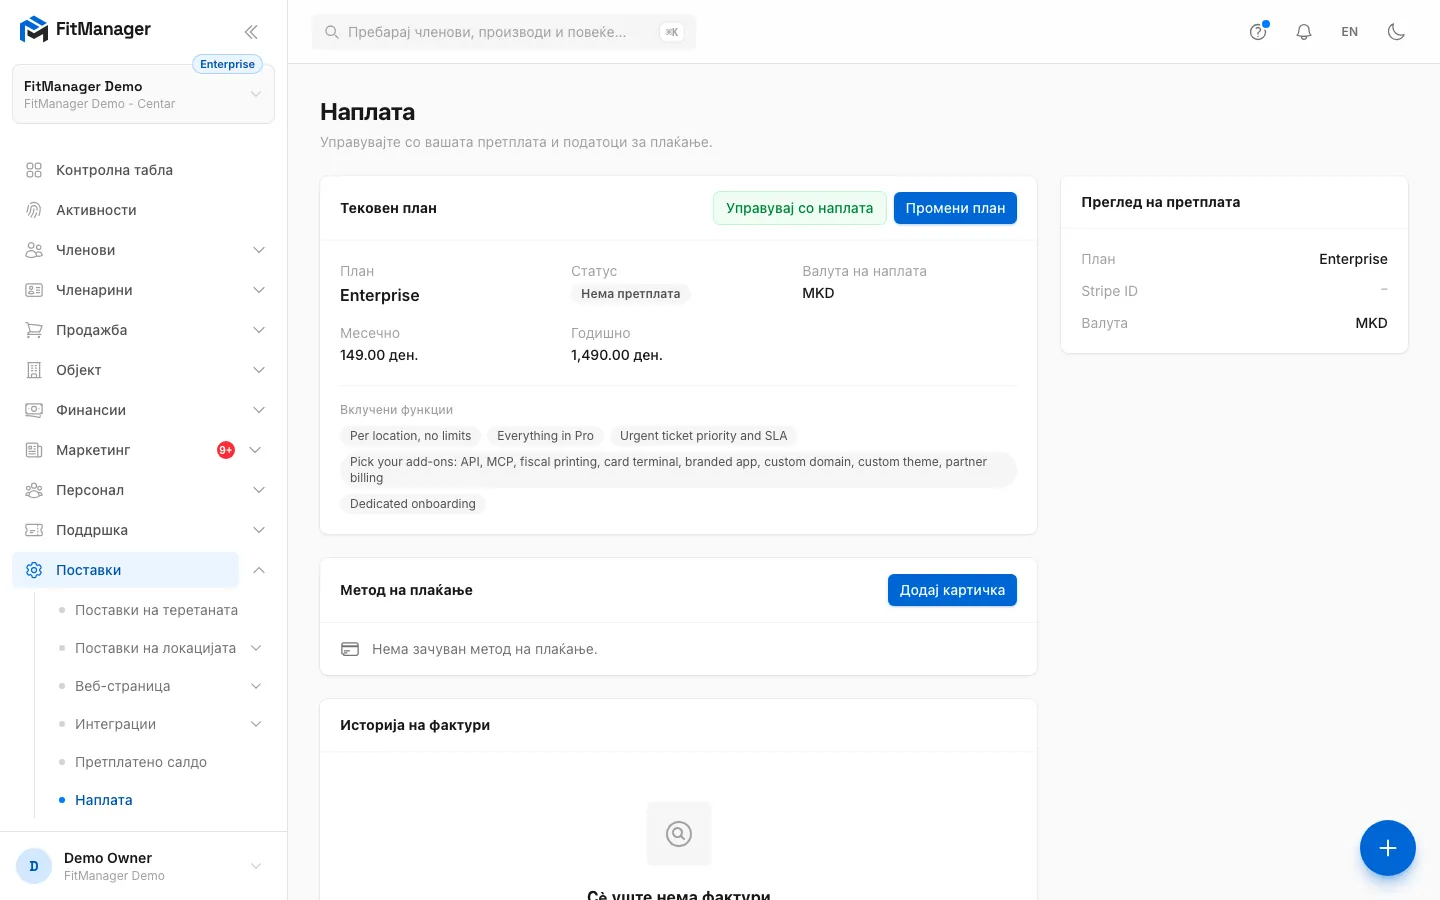Focus the search field Пребарај членови
The image size is (1440, 900).
click(x=504, y=32)
